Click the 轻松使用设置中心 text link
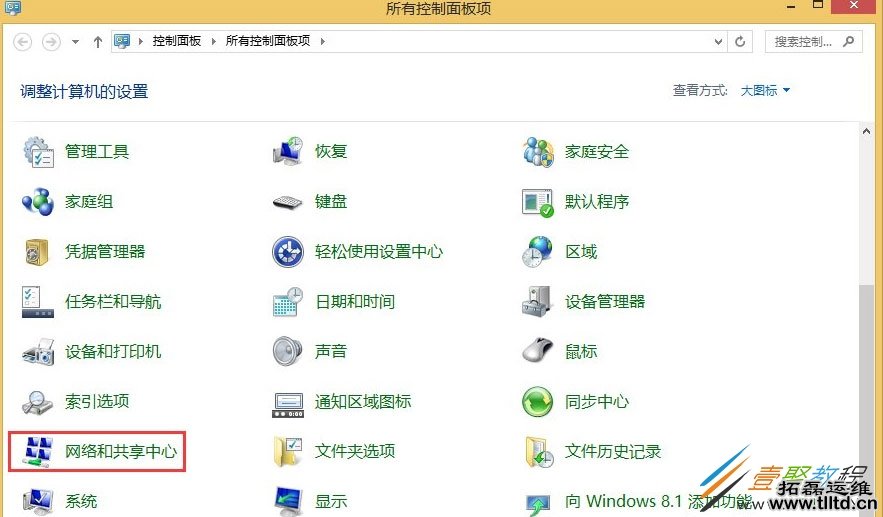 coord(379,252)
